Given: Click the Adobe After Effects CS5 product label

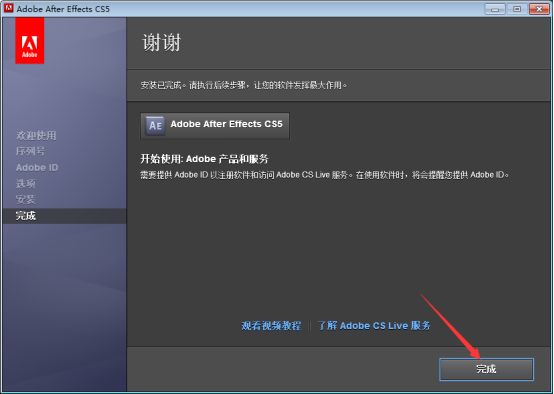Looking at the screenshot, I should [x=226, y=124].
